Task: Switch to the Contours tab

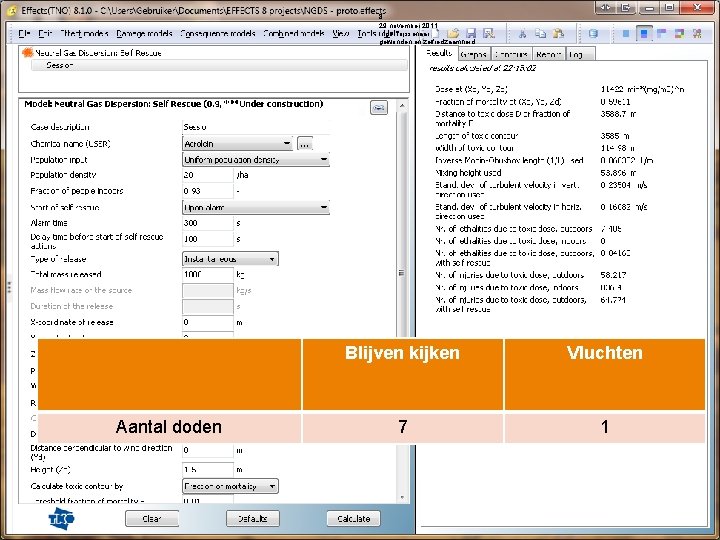Action: tap(511, 54)
